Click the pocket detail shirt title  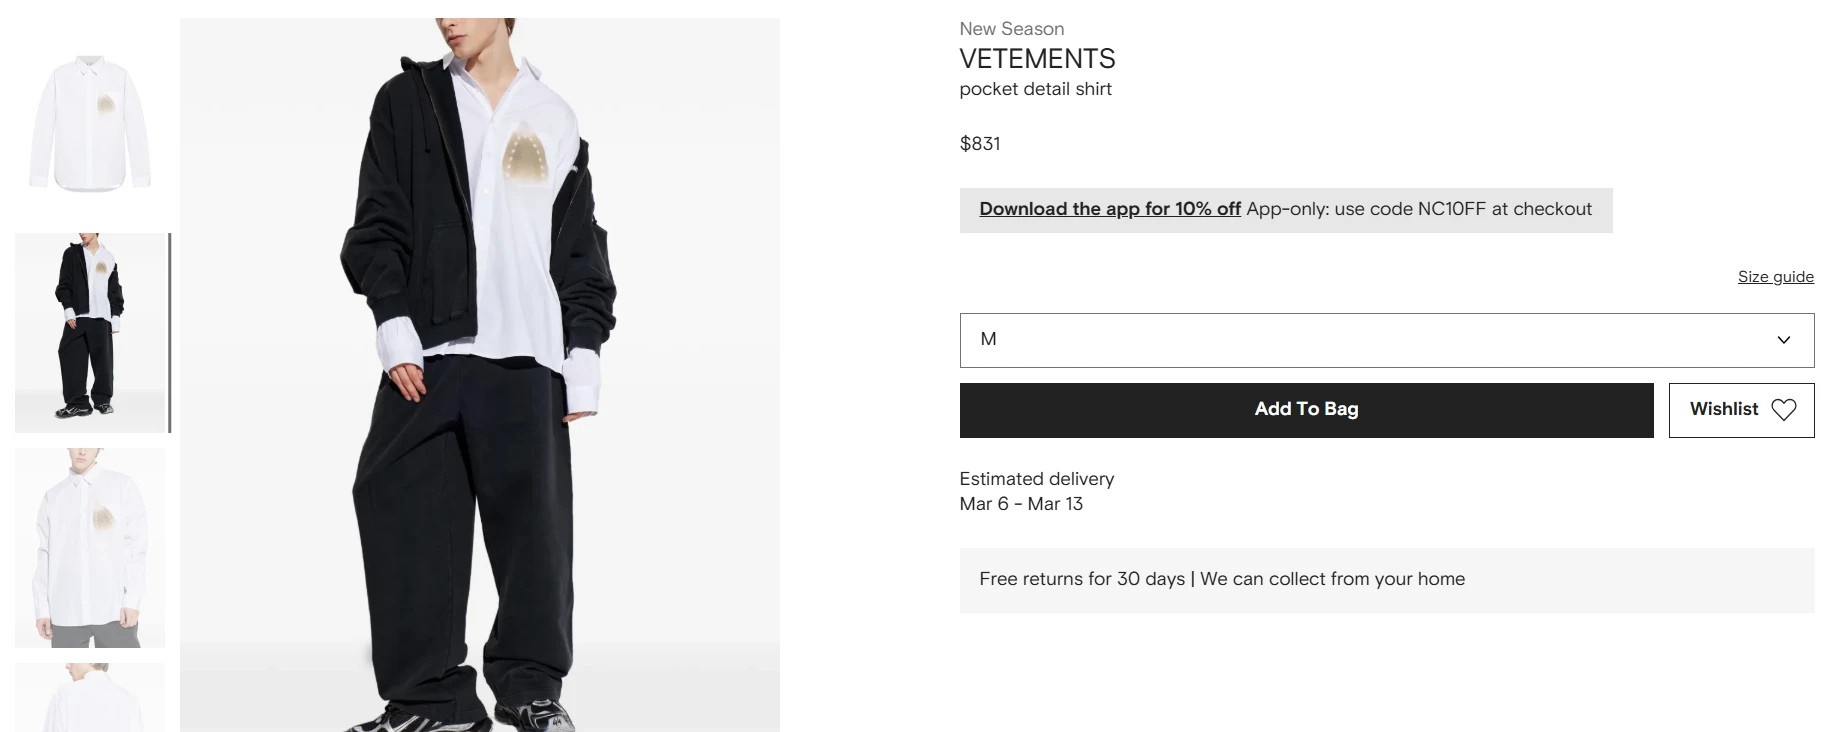coord(1035,89)
